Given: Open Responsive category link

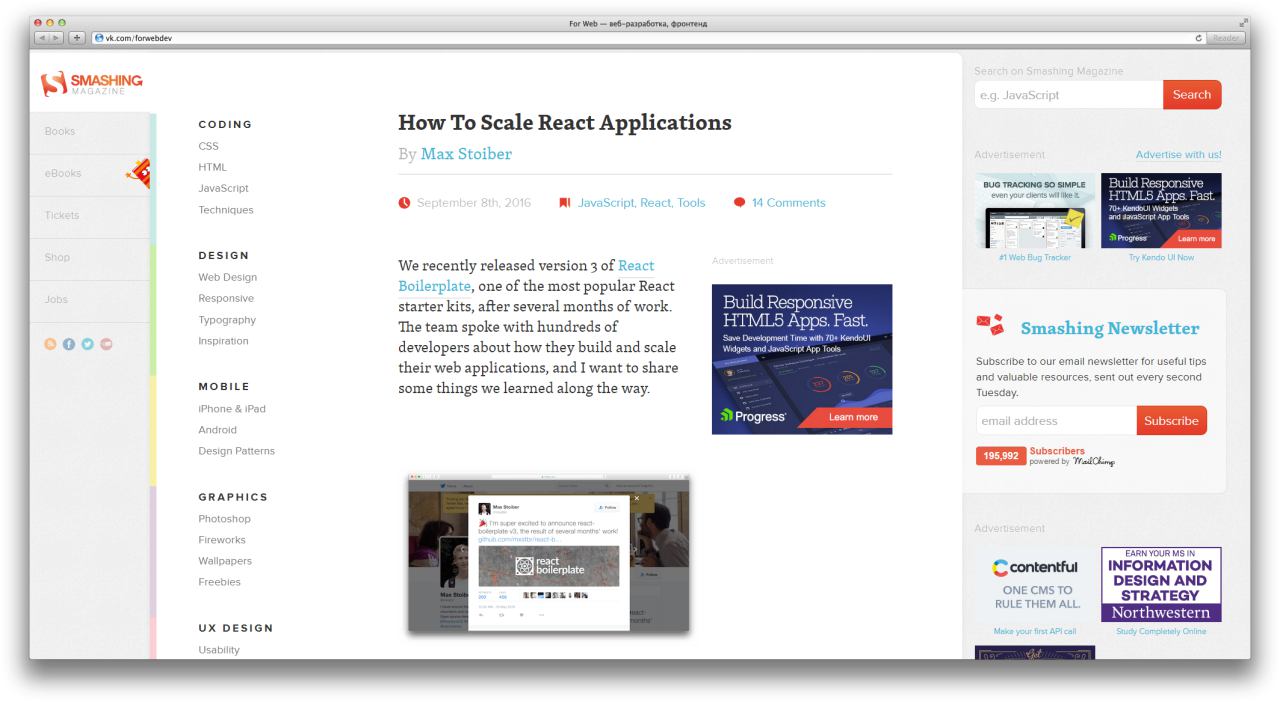Looking at the screenshot, I should pos(226,298).
